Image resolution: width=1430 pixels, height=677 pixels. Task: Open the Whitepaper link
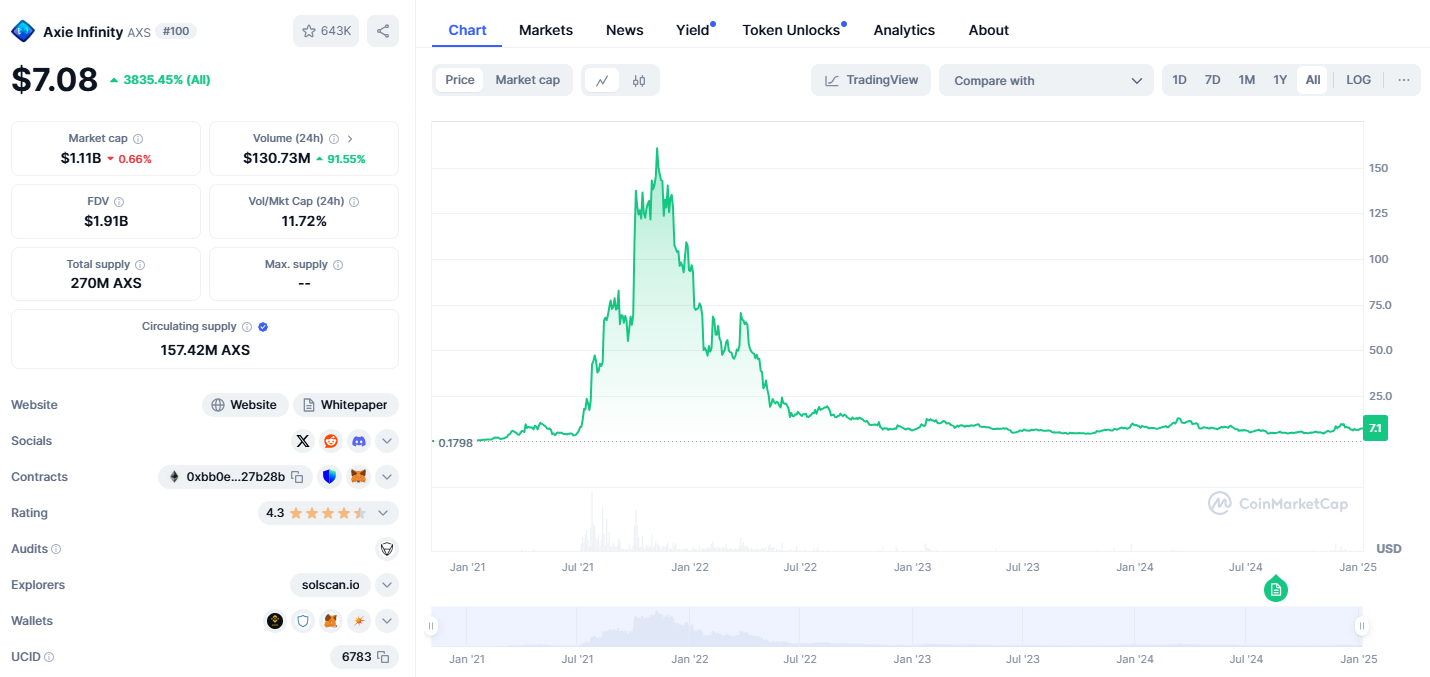click(346, 405)
